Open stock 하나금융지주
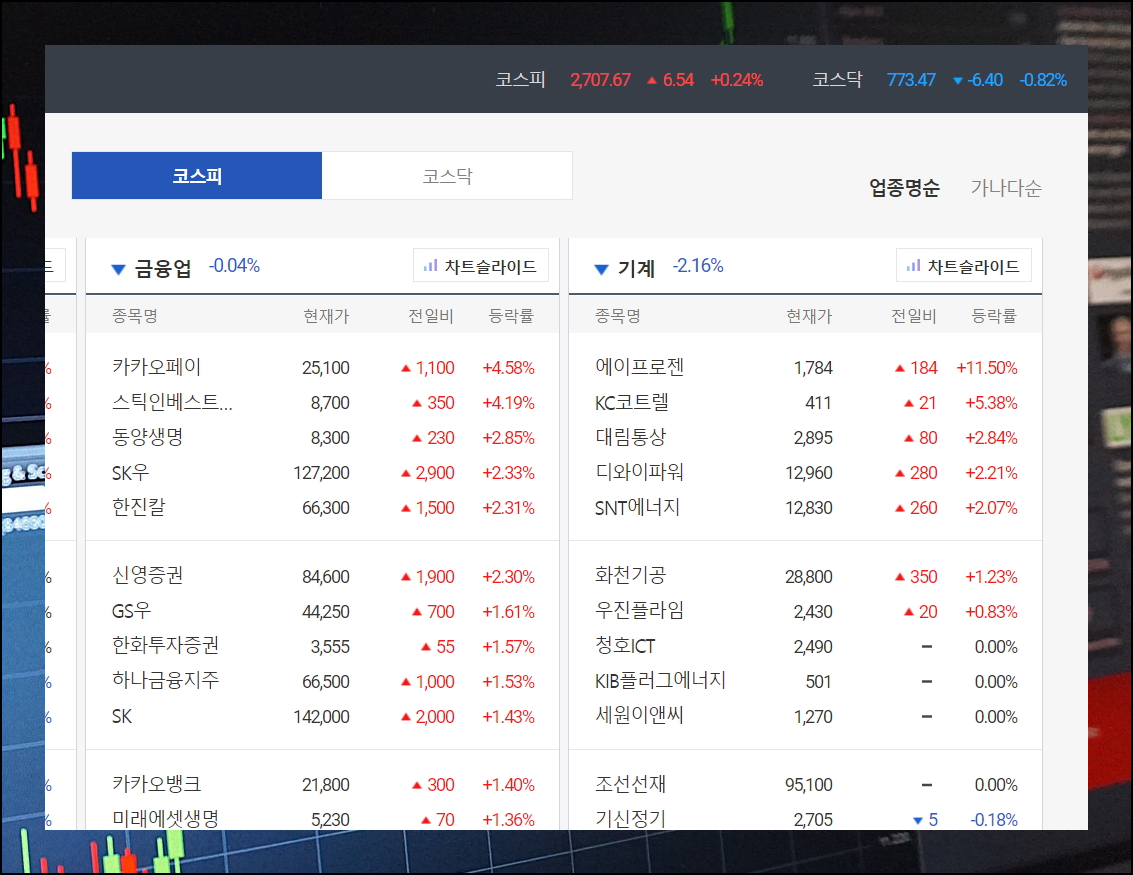 165,681
